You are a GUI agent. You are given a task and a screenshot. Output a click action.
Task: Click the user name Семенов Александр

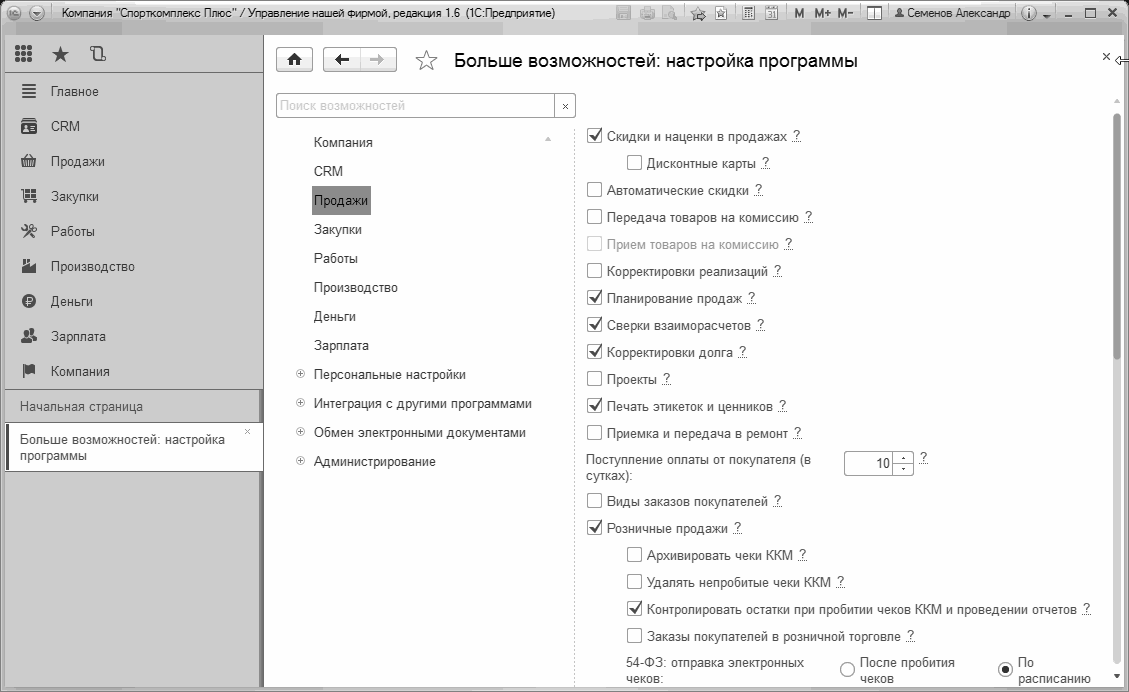click(x=951, y=13)
